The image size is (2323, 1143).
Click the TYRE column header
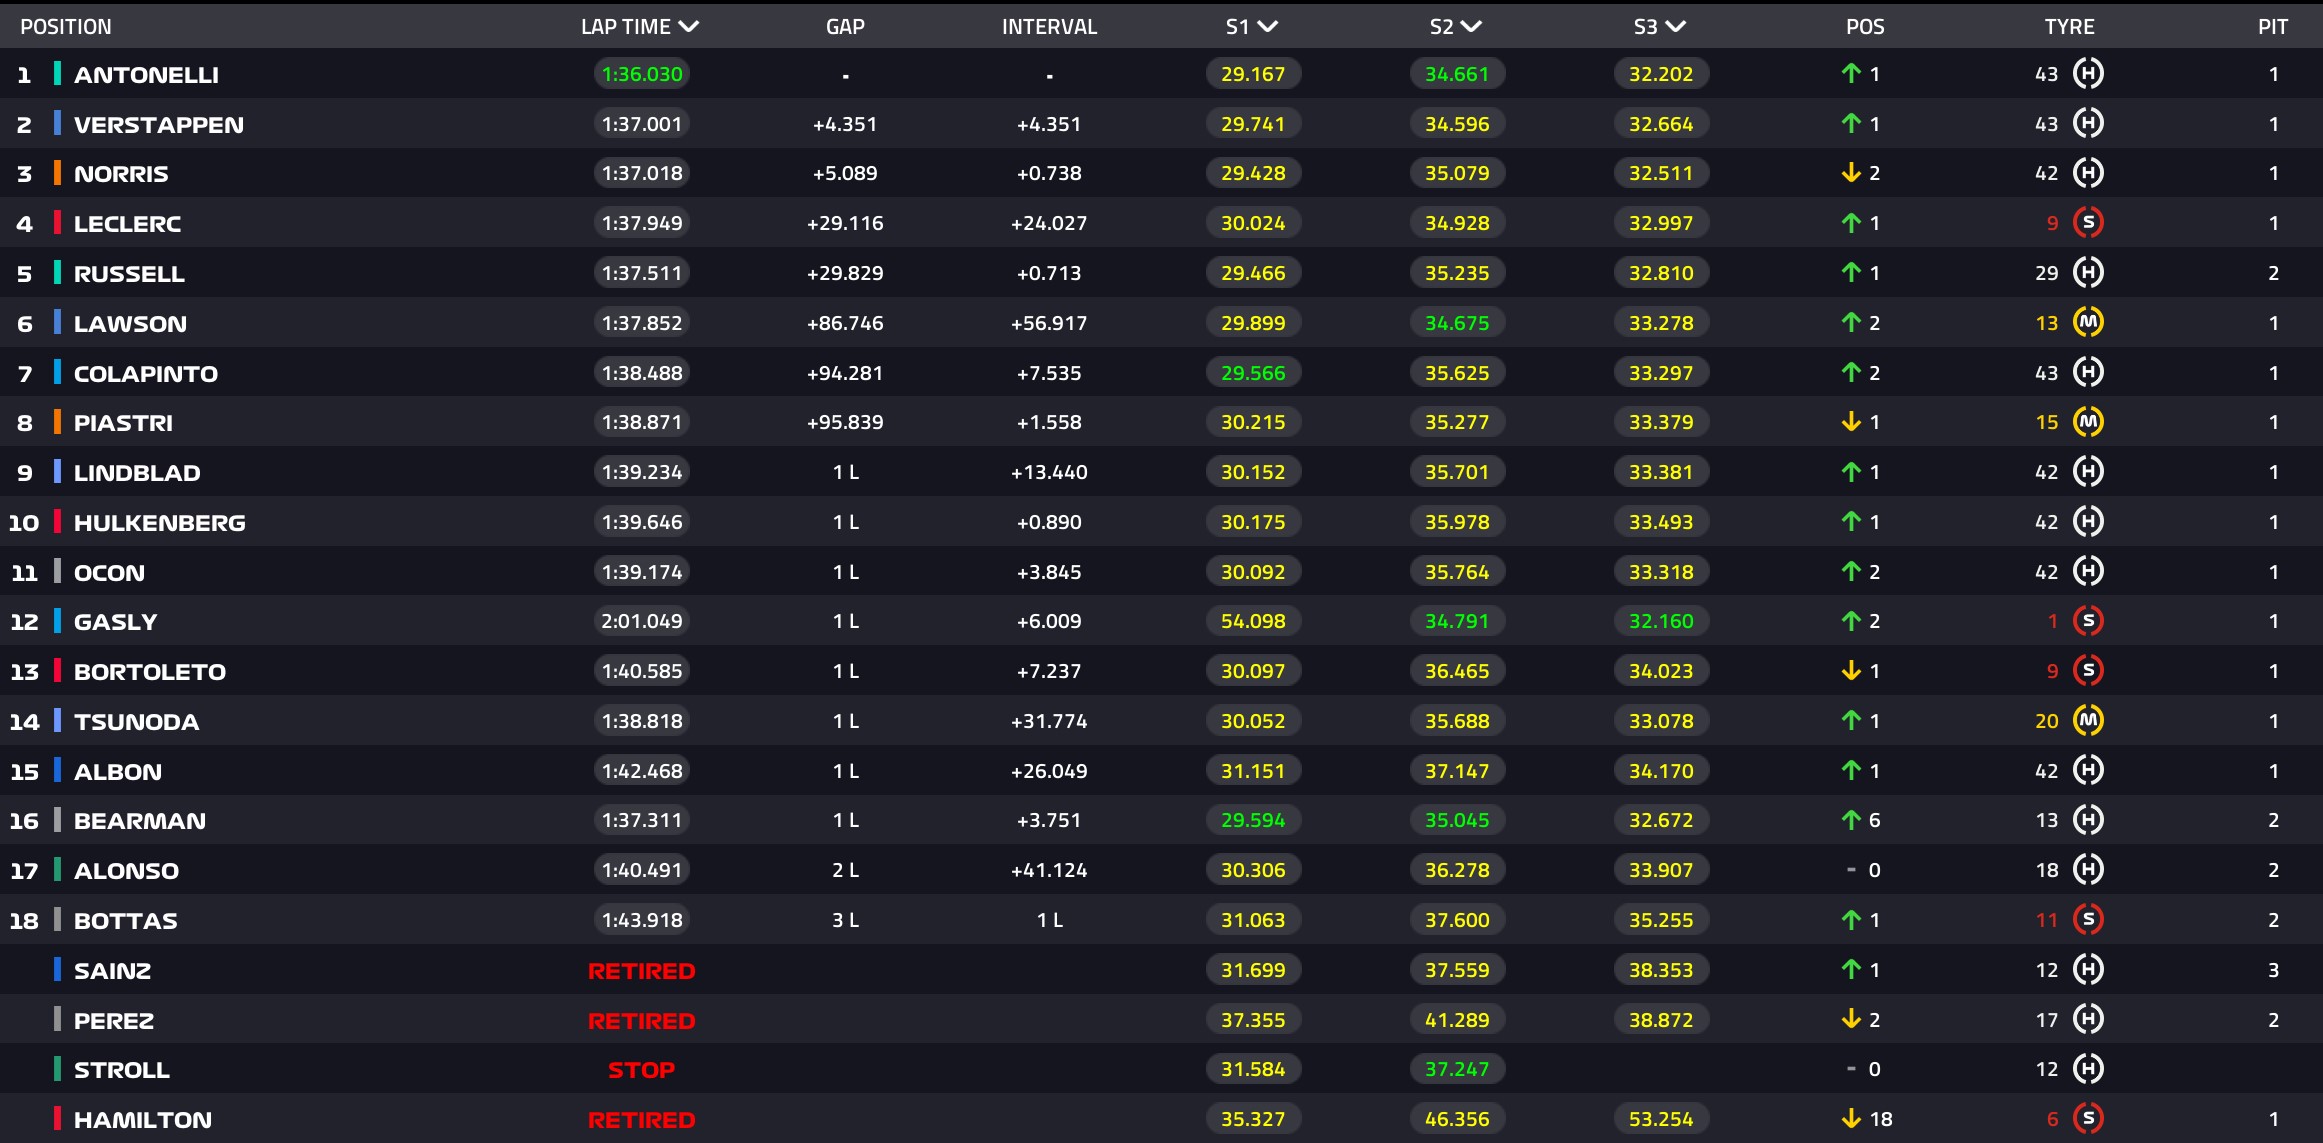(2069, 27)
